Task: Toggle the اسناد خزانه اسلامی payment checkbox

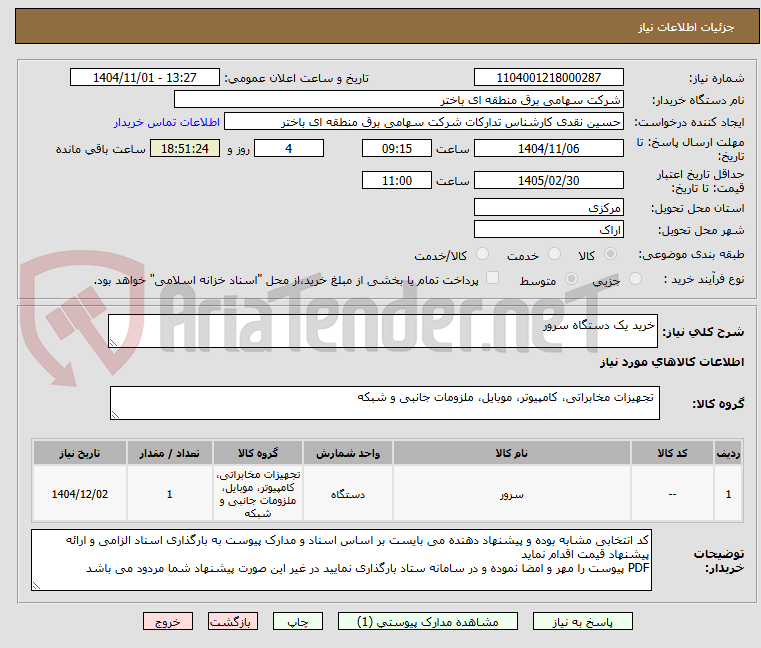Action: click(x=493, y=278)
